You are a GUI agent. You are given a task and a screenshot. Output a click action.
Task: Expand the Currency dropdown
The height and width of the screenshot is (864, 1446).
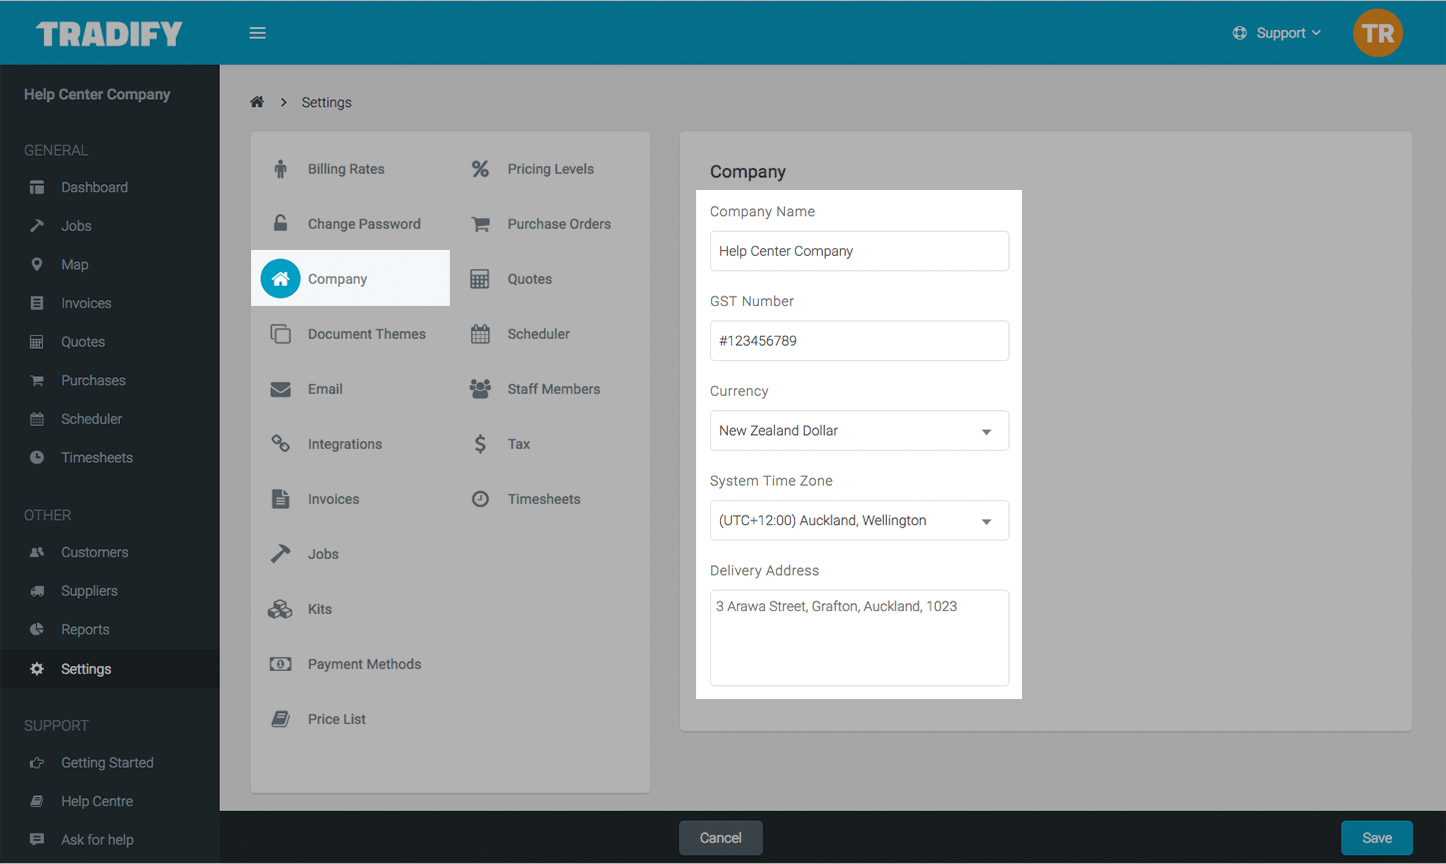coord(858,431)
